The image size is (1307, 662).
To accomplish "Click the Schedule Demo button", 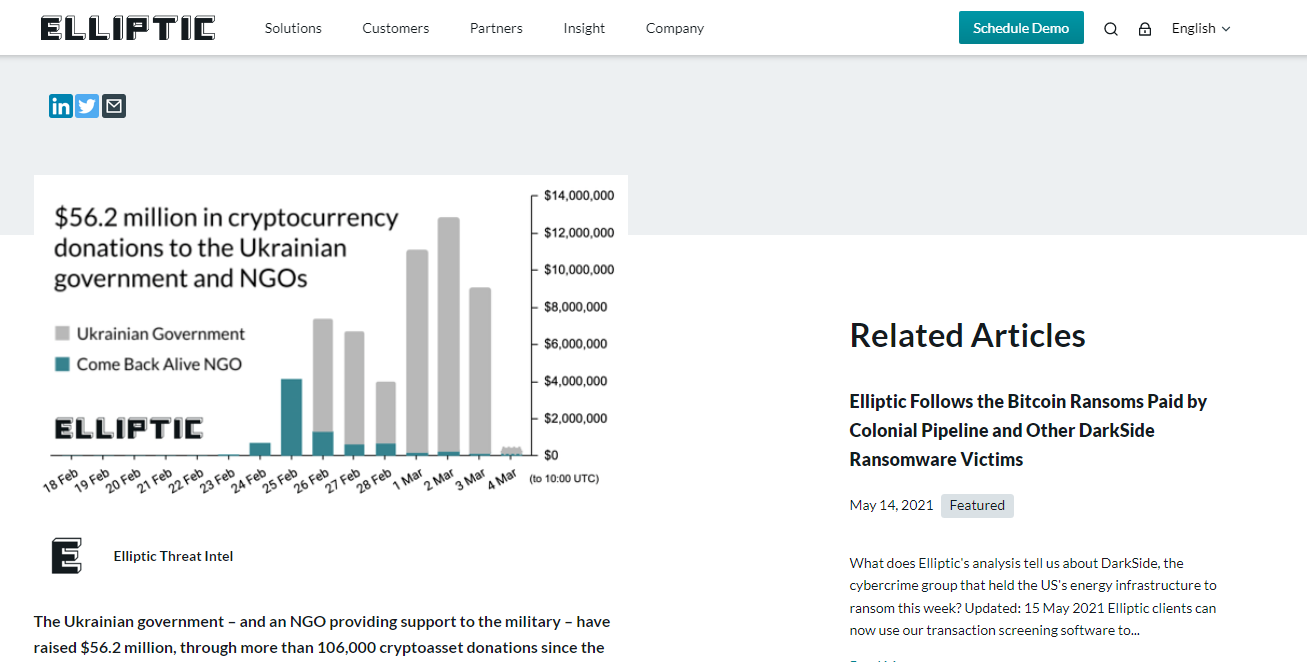I will click(1021, 28).
